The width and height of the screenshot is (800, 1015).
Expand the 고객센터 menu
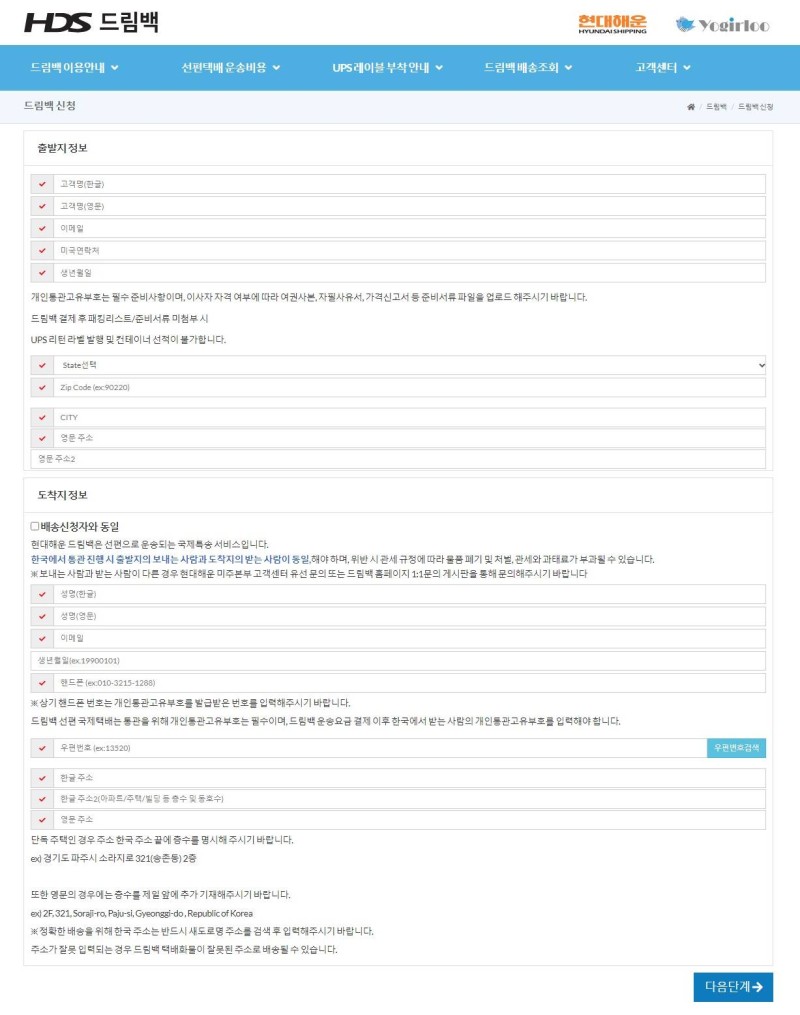[663, 67]
